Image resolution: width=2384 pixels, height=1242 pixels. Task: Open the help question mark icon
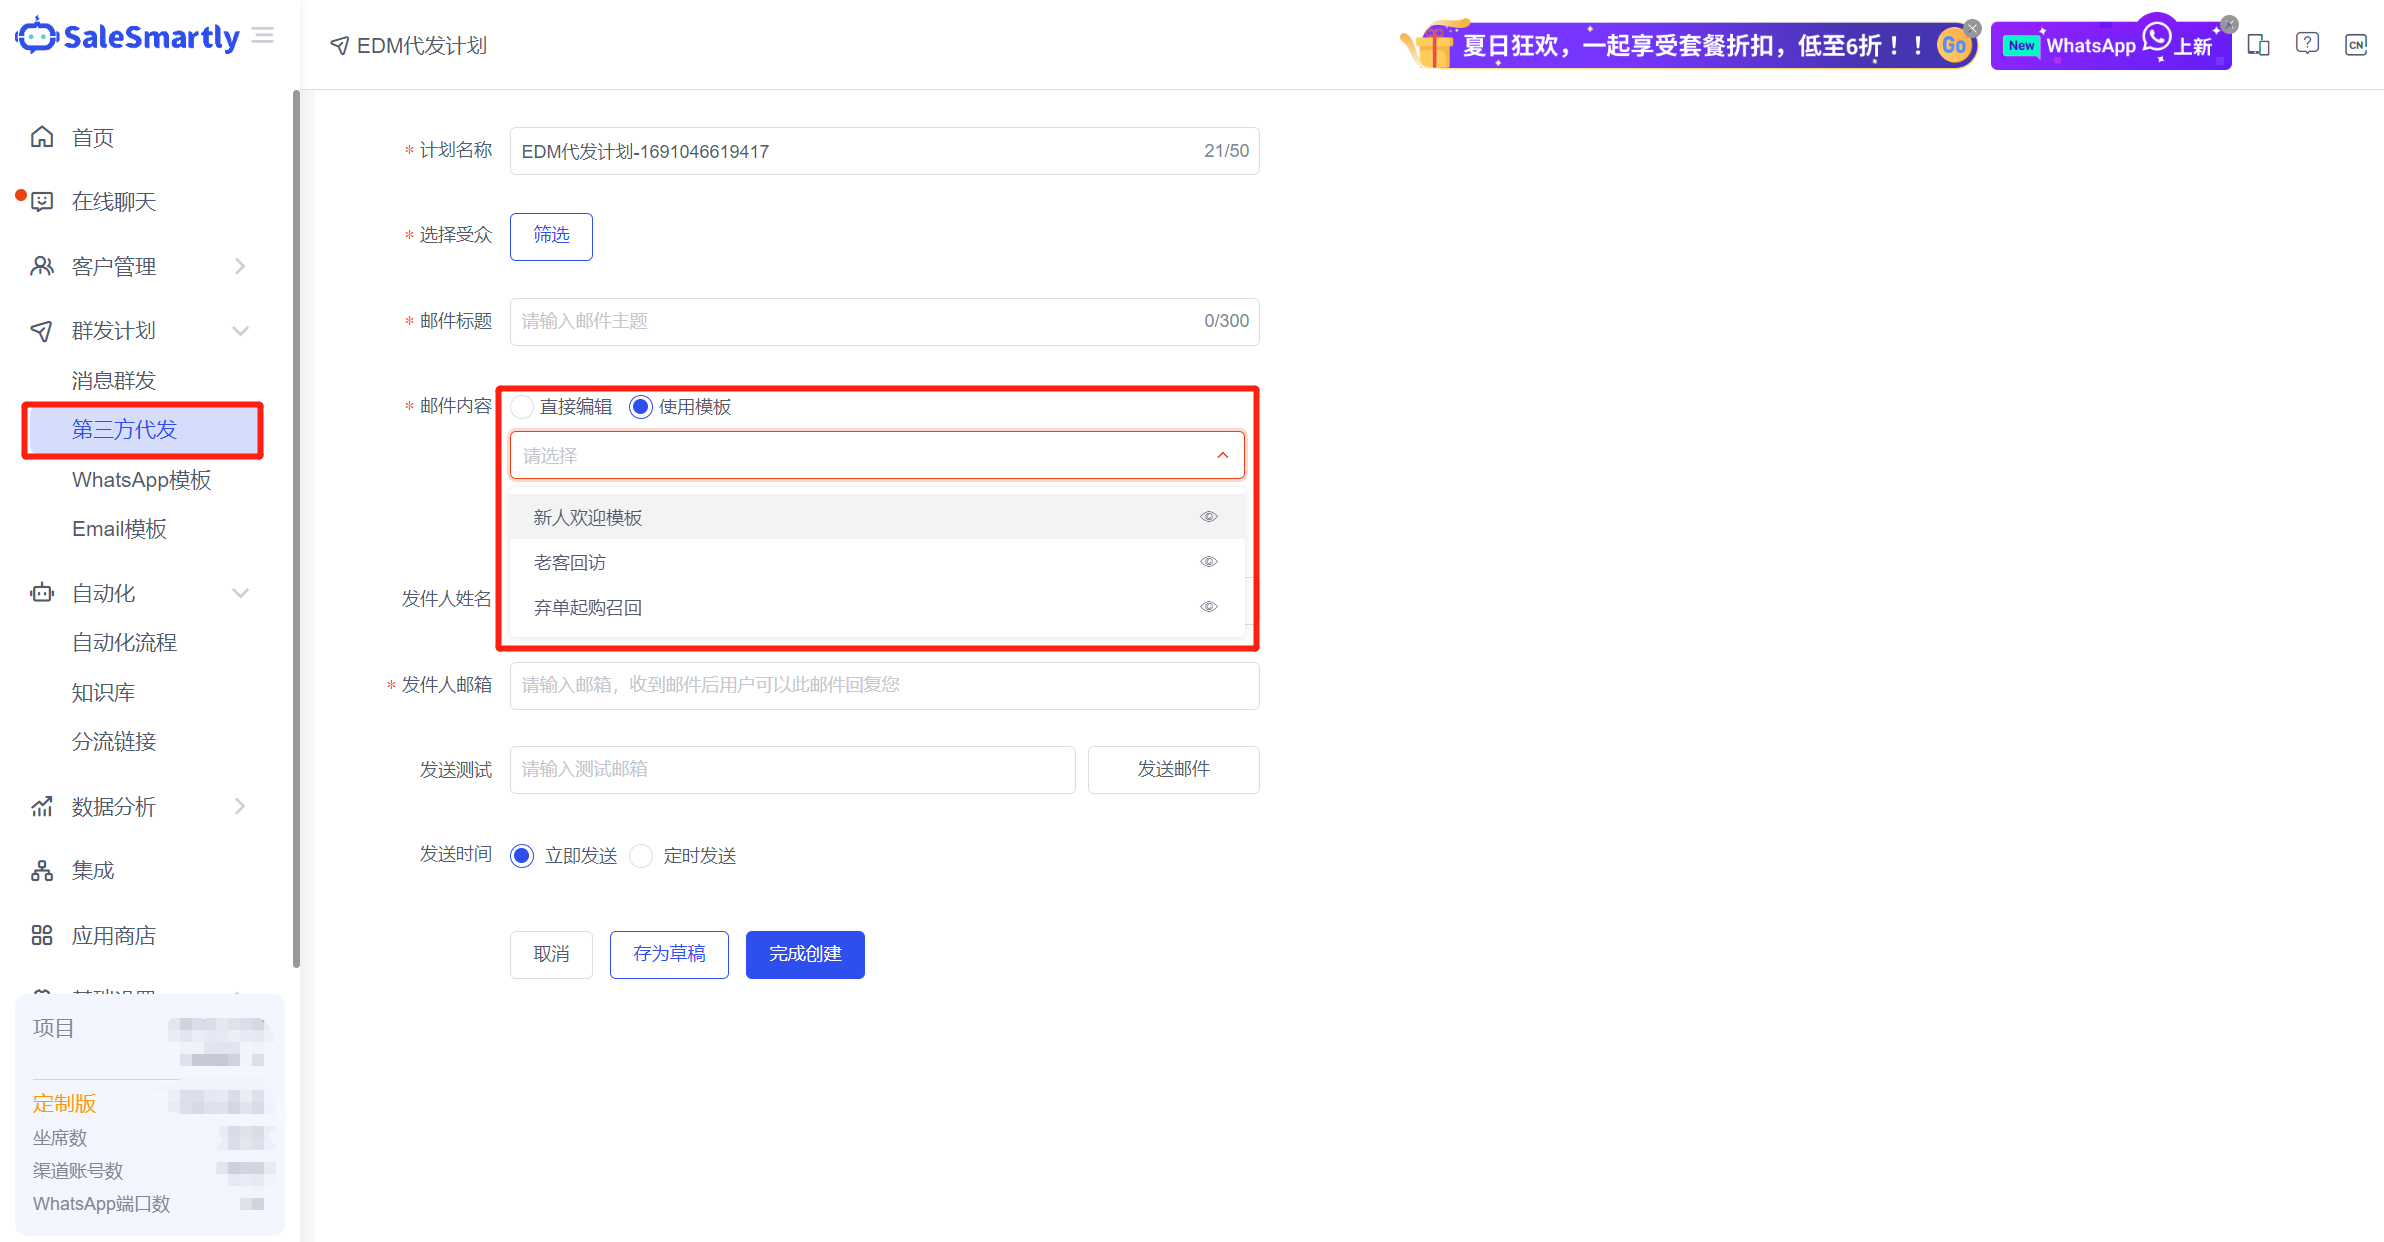2307,44
